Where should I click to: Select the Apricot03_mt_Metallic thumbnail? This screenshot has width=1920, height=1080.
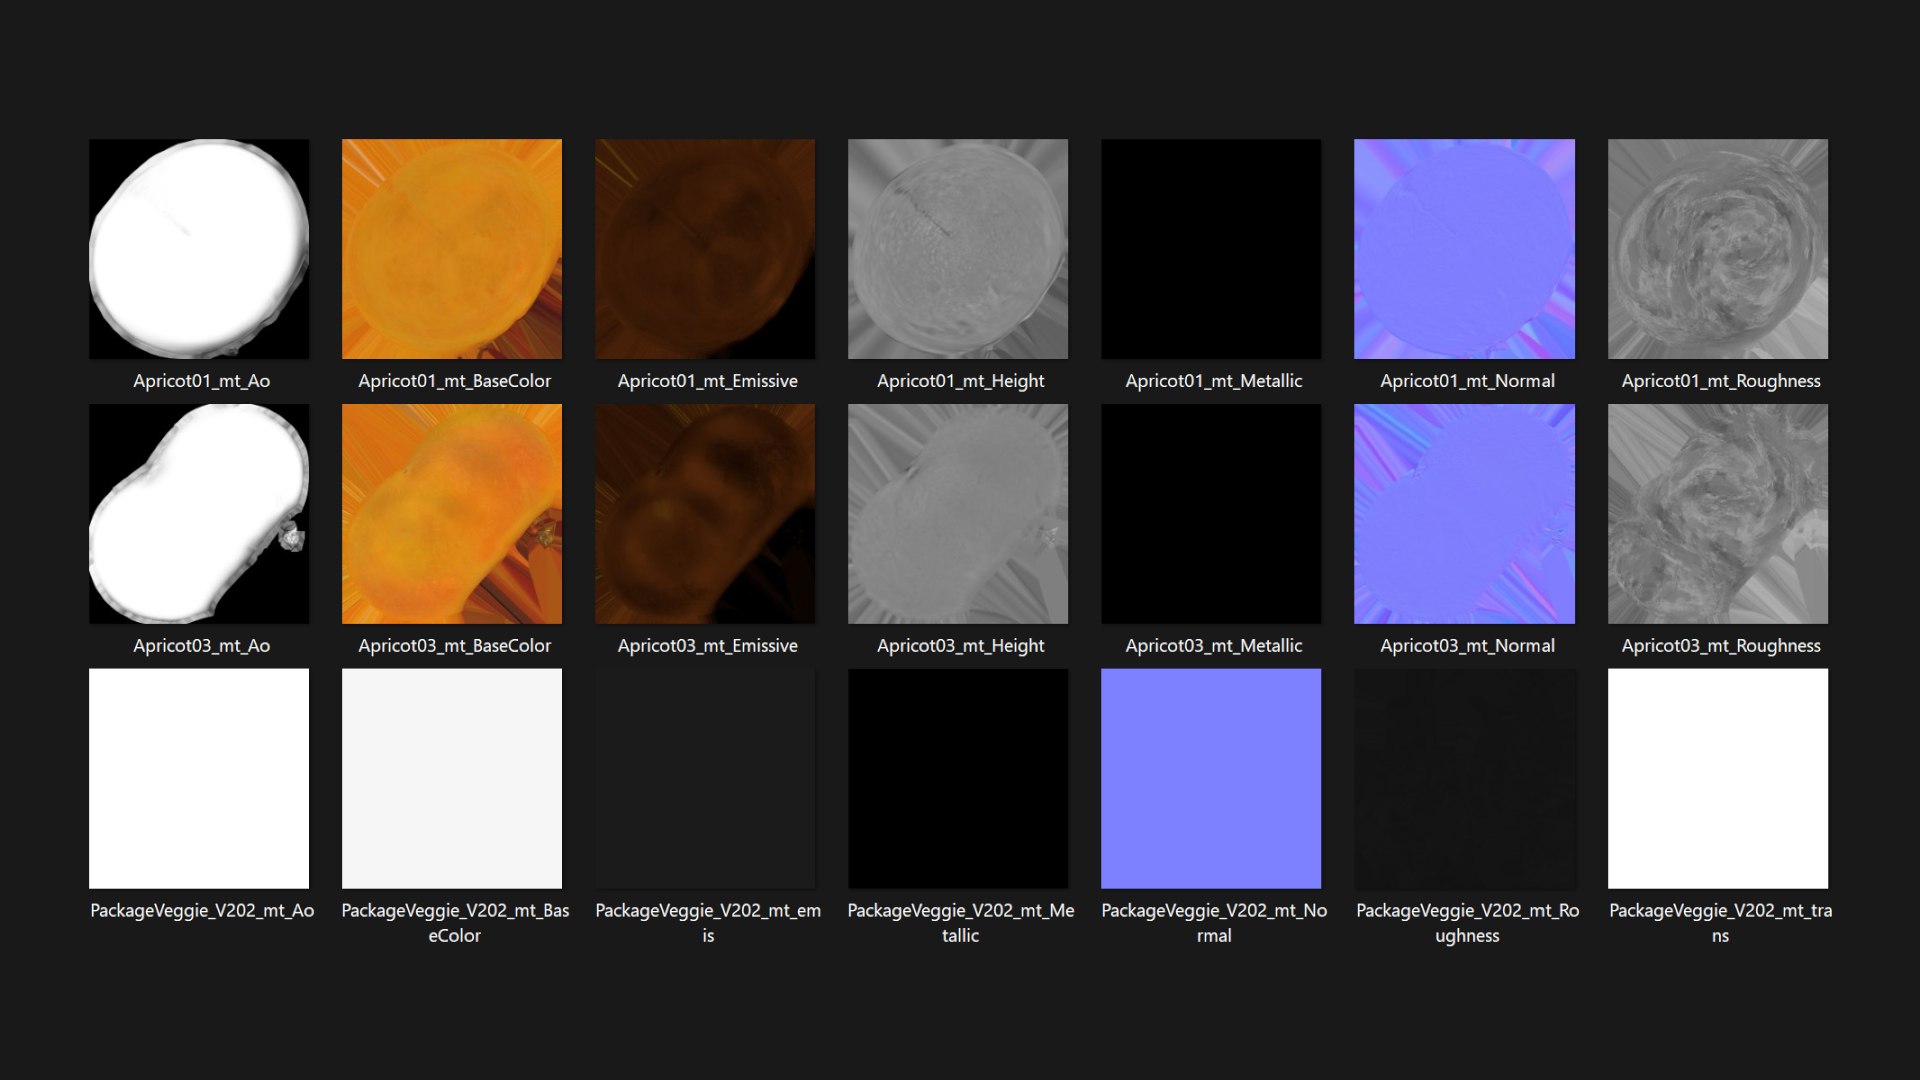[x=1211, y=514]
